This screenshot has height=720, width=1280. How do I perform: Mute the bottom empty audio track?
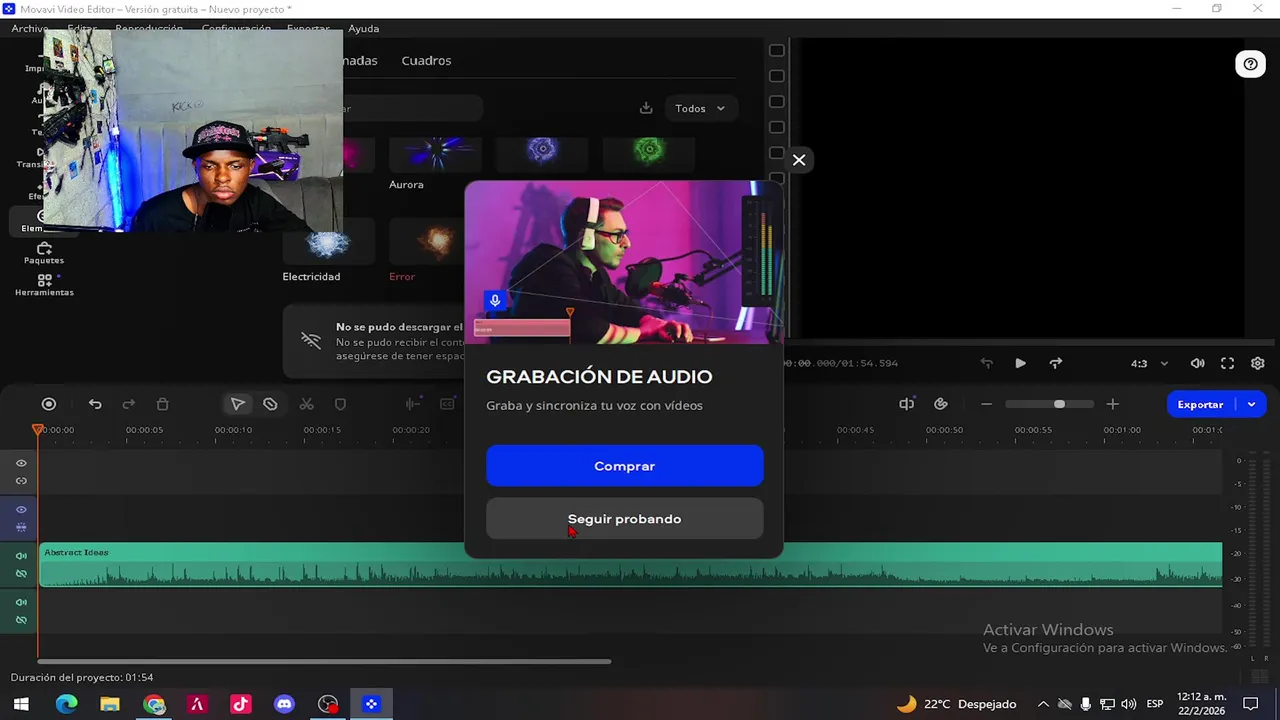21,602
